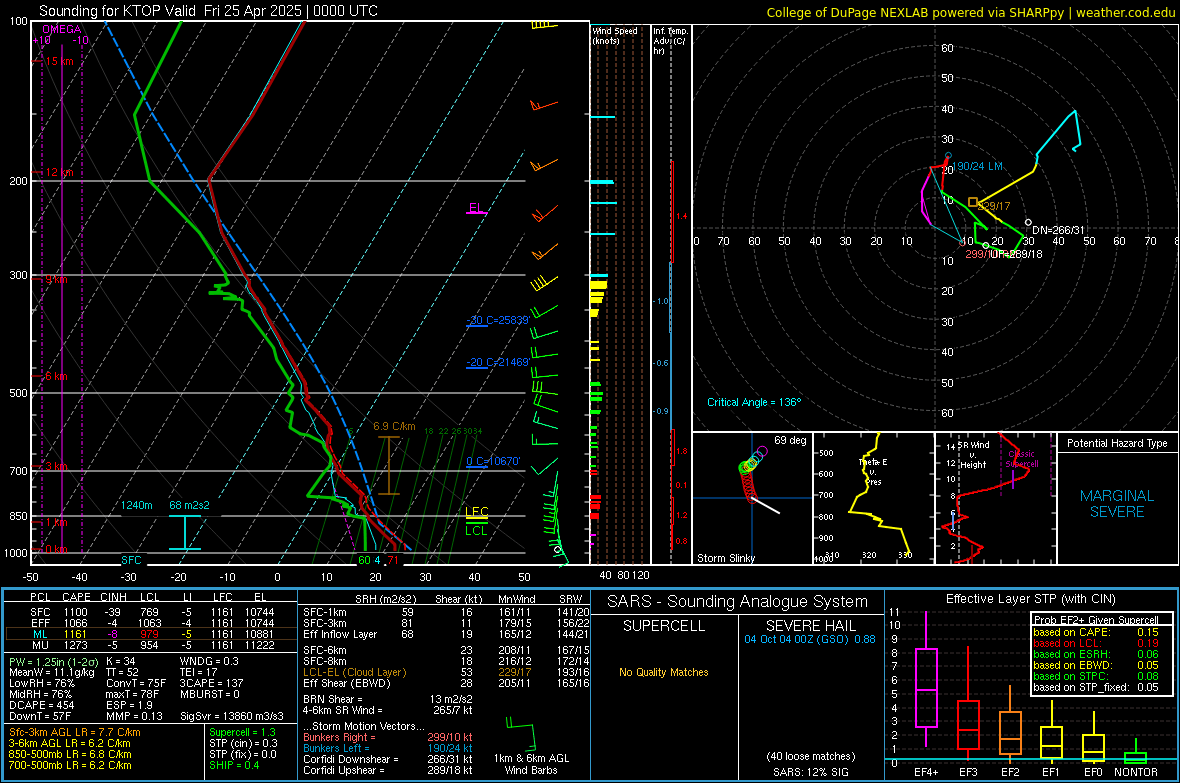Screen dimensions: 1180x783
Task: Click the 700-500mb LR lapse rate line
Action: click(70, 765)
